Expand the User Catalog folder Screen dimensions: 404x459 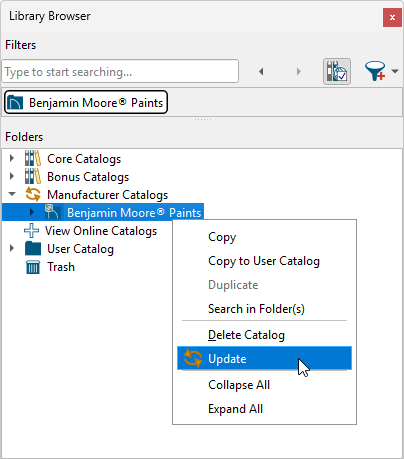tap(12, 248)
